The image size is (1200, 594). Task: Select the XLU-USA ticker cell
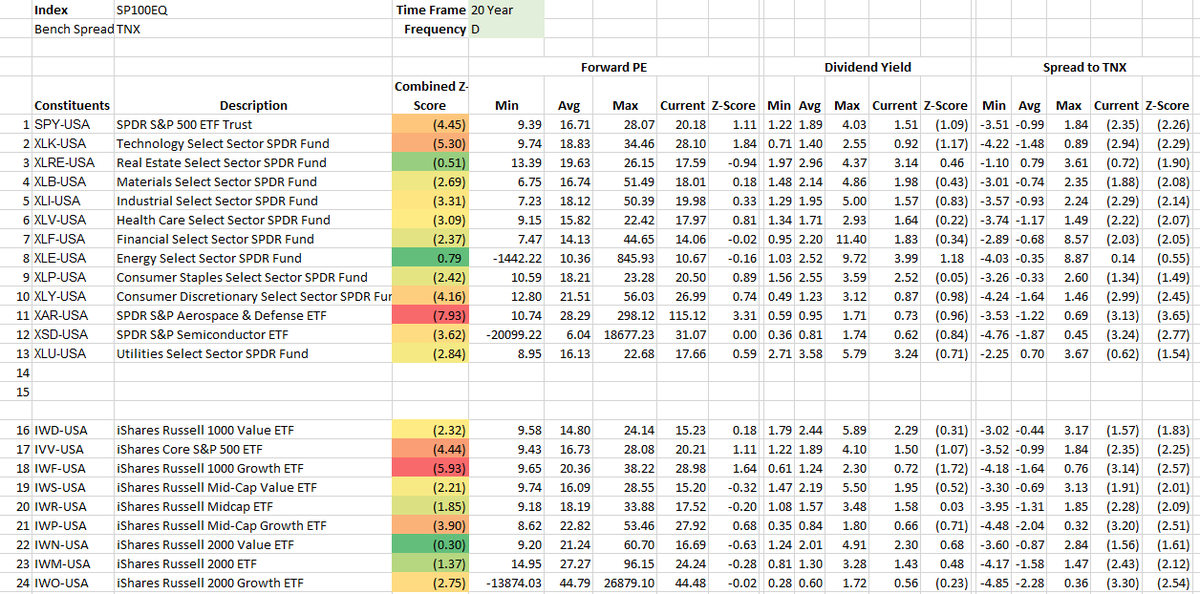pyautogui.click(x=73, y=352)
